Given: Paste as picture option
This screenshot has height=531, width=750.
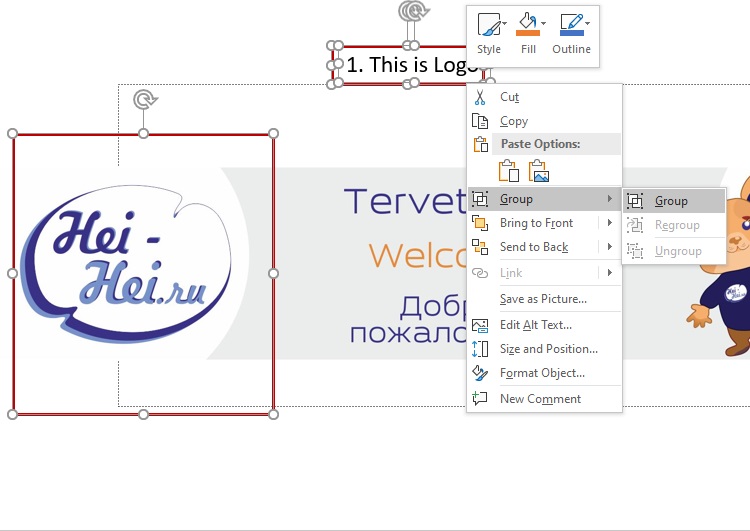Looking at the screenshot, I should pos(539,171).
